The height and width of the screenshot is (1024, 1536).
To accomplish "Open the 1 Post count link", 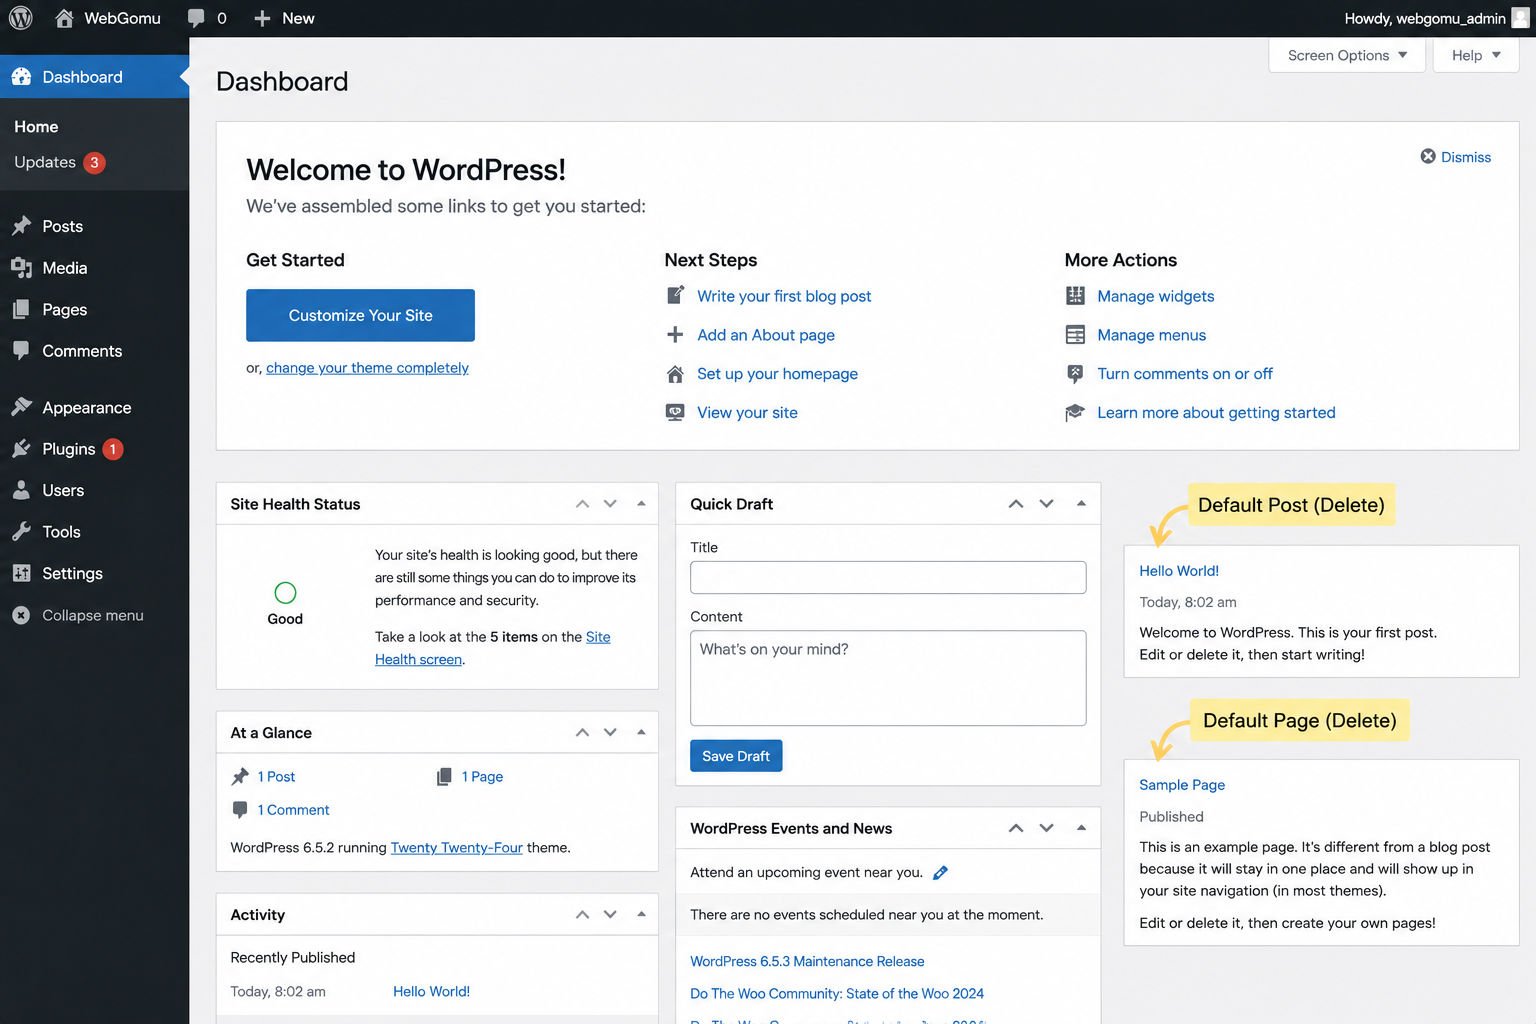I will [x=276, y=777].
